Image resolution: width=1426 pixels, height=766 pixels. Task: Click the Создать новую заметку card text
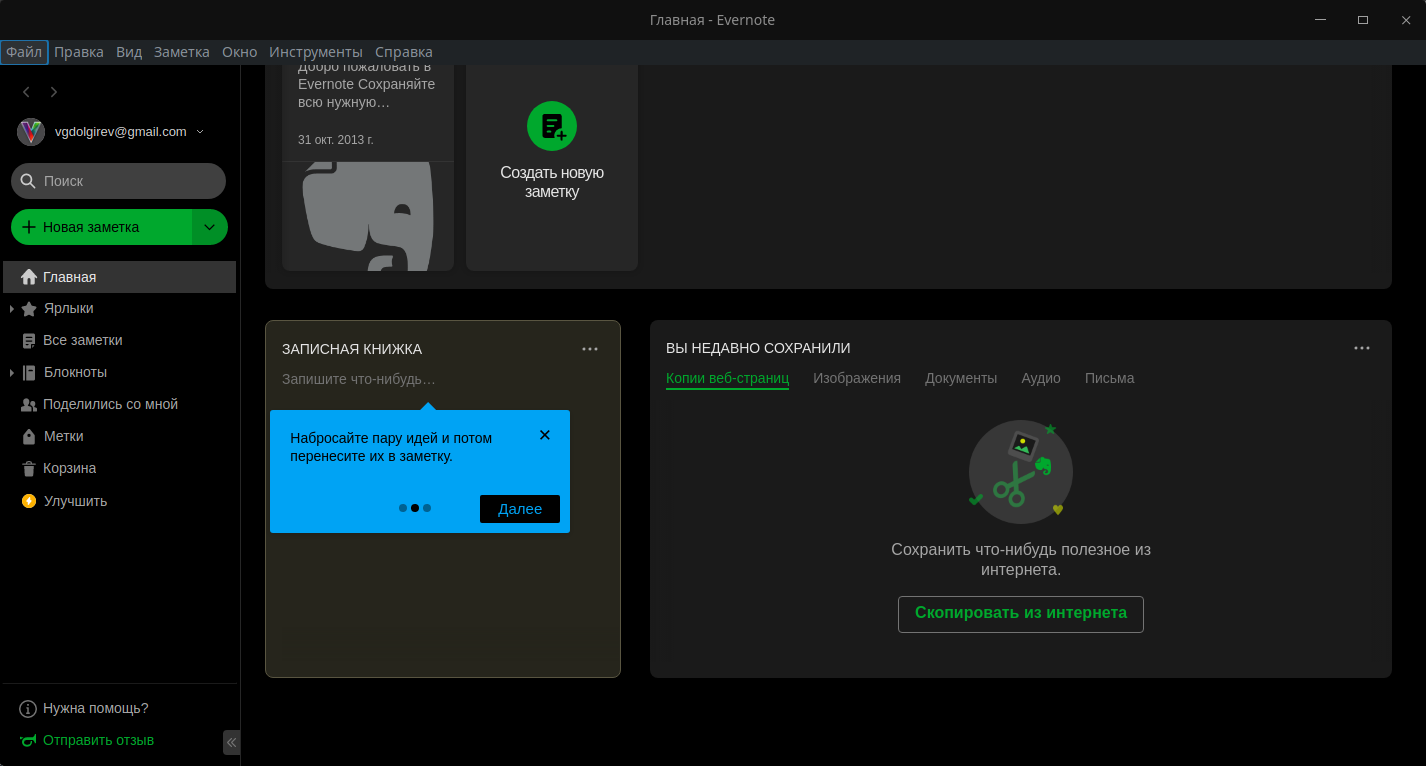tap(552, 182)
